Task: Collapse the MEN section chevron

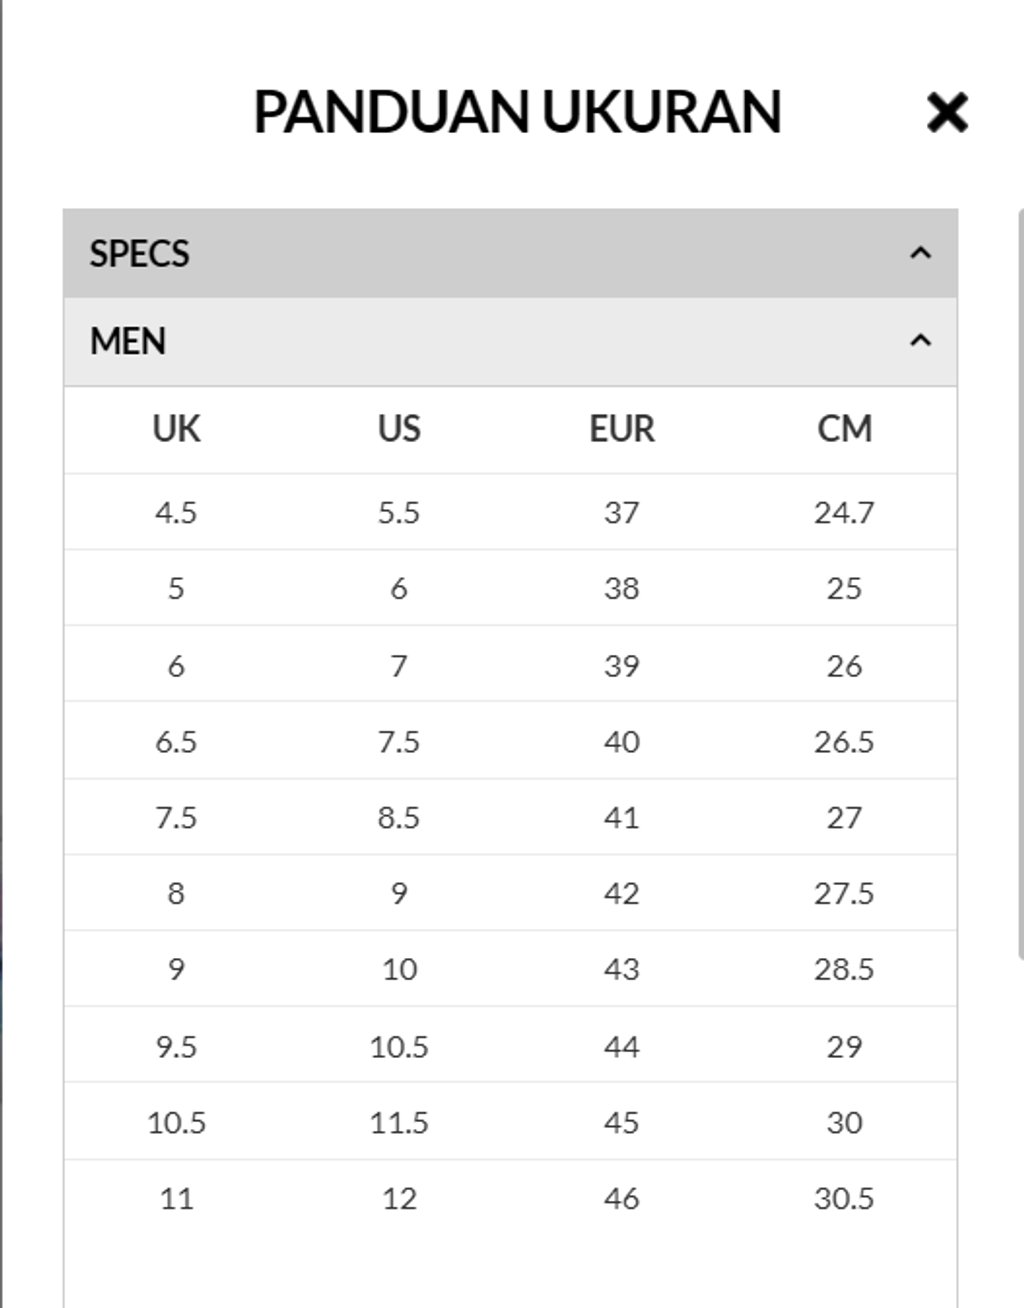Action: coord(920,341)
